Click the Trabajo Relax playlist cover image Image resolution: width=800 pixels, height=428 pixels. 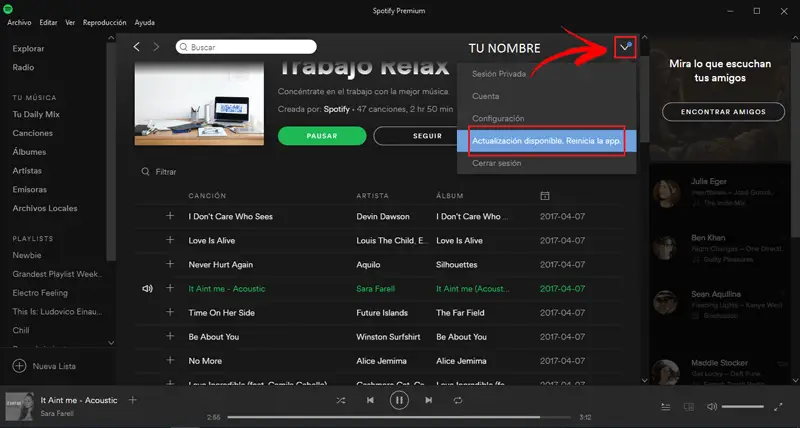199,104
